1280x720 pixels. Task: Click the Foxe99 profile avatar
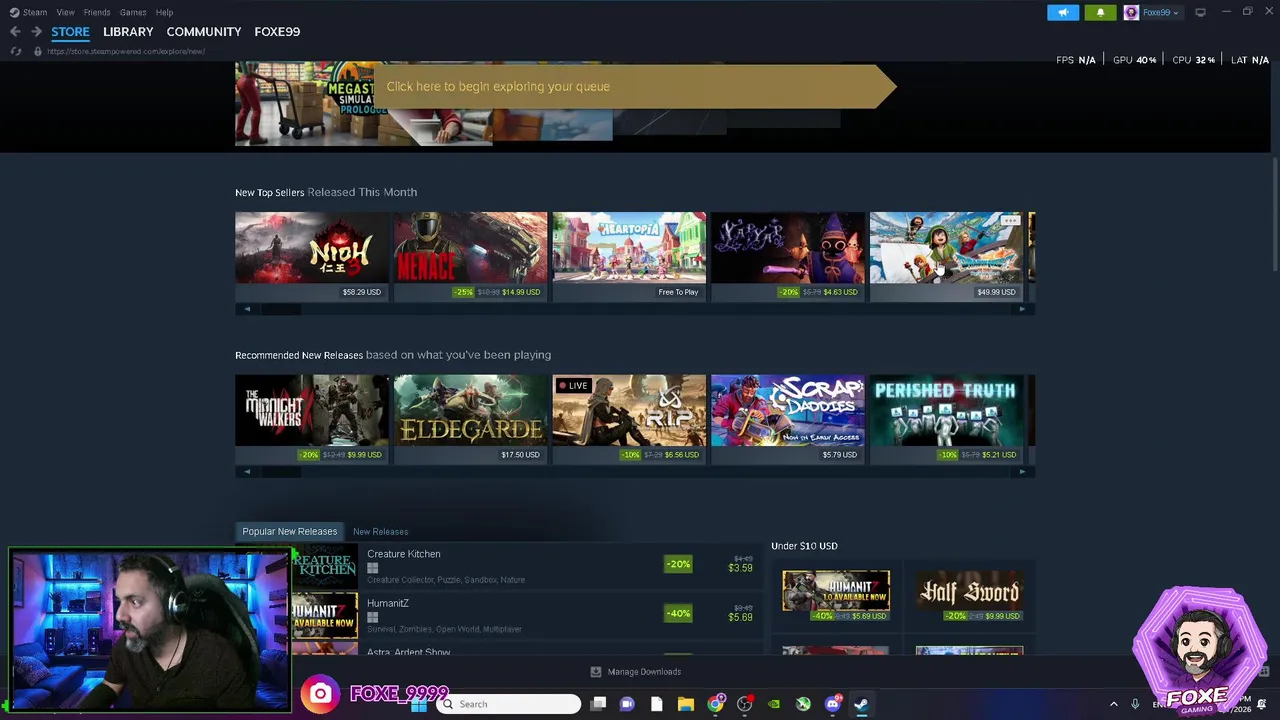1131,12
